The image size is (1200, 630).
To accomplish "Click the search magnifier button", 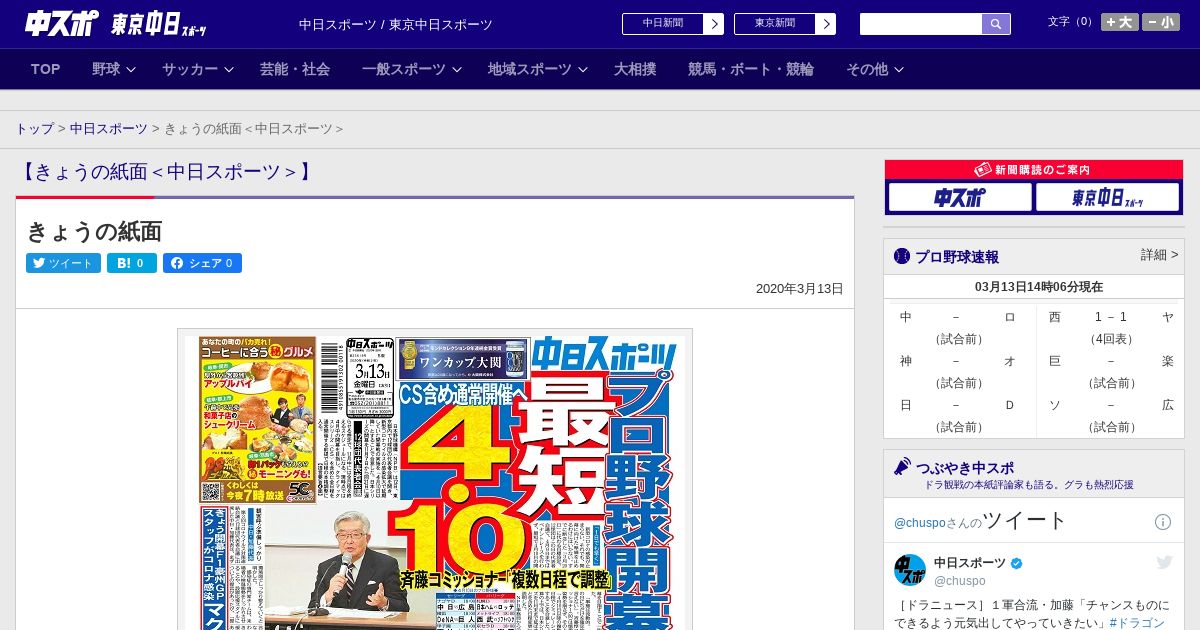I will coord(996,24).
